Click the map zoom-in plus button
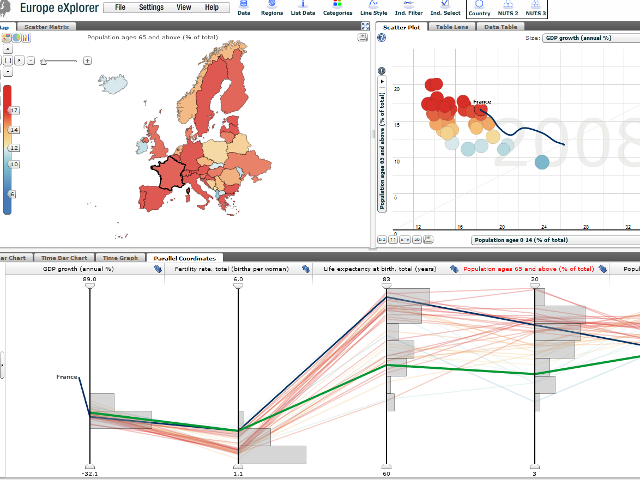Viewport: 640px width, 480px height. (87, 61)
